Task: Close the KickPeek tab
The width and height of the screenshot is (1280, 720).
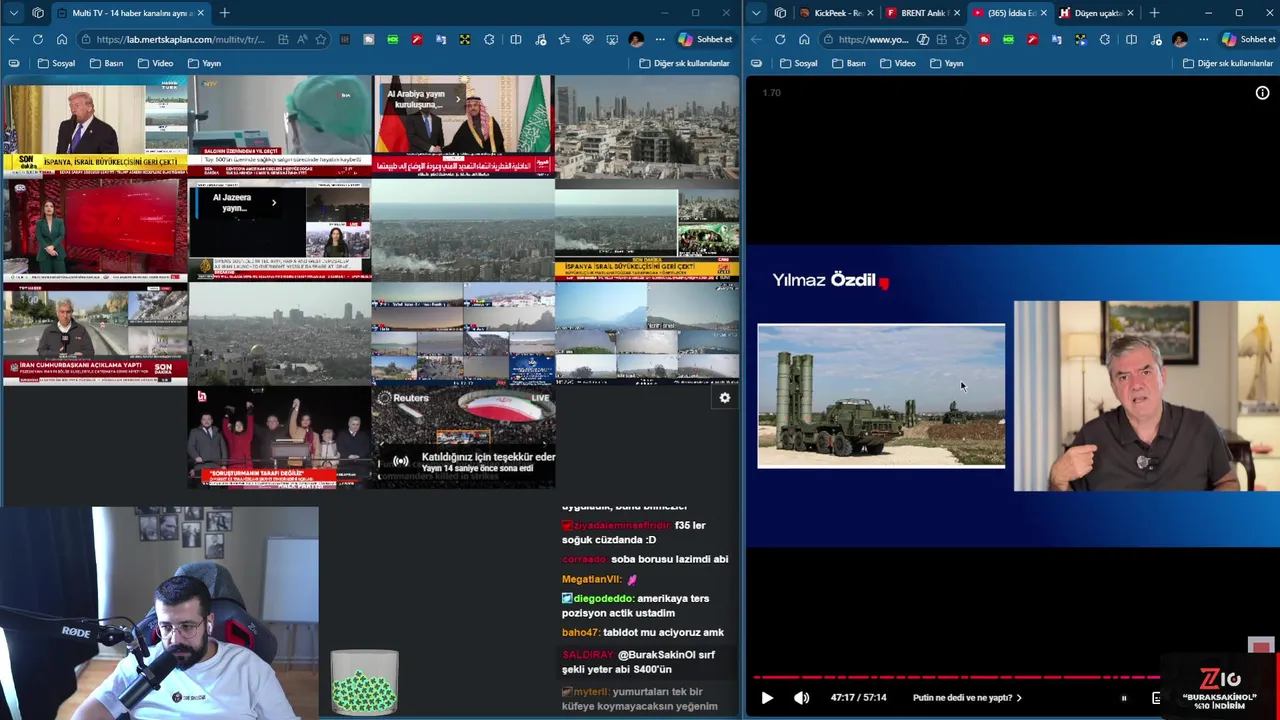Action: click(x=870, y=13)
